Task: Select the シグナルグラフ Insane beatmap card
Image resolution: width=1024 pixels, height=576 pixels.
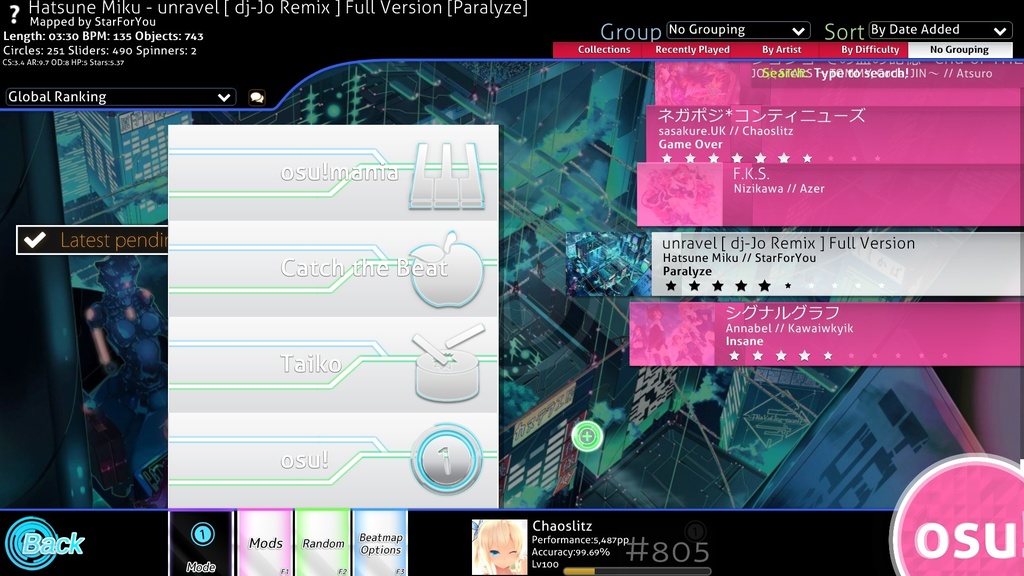Action: [x=827, y=334]
